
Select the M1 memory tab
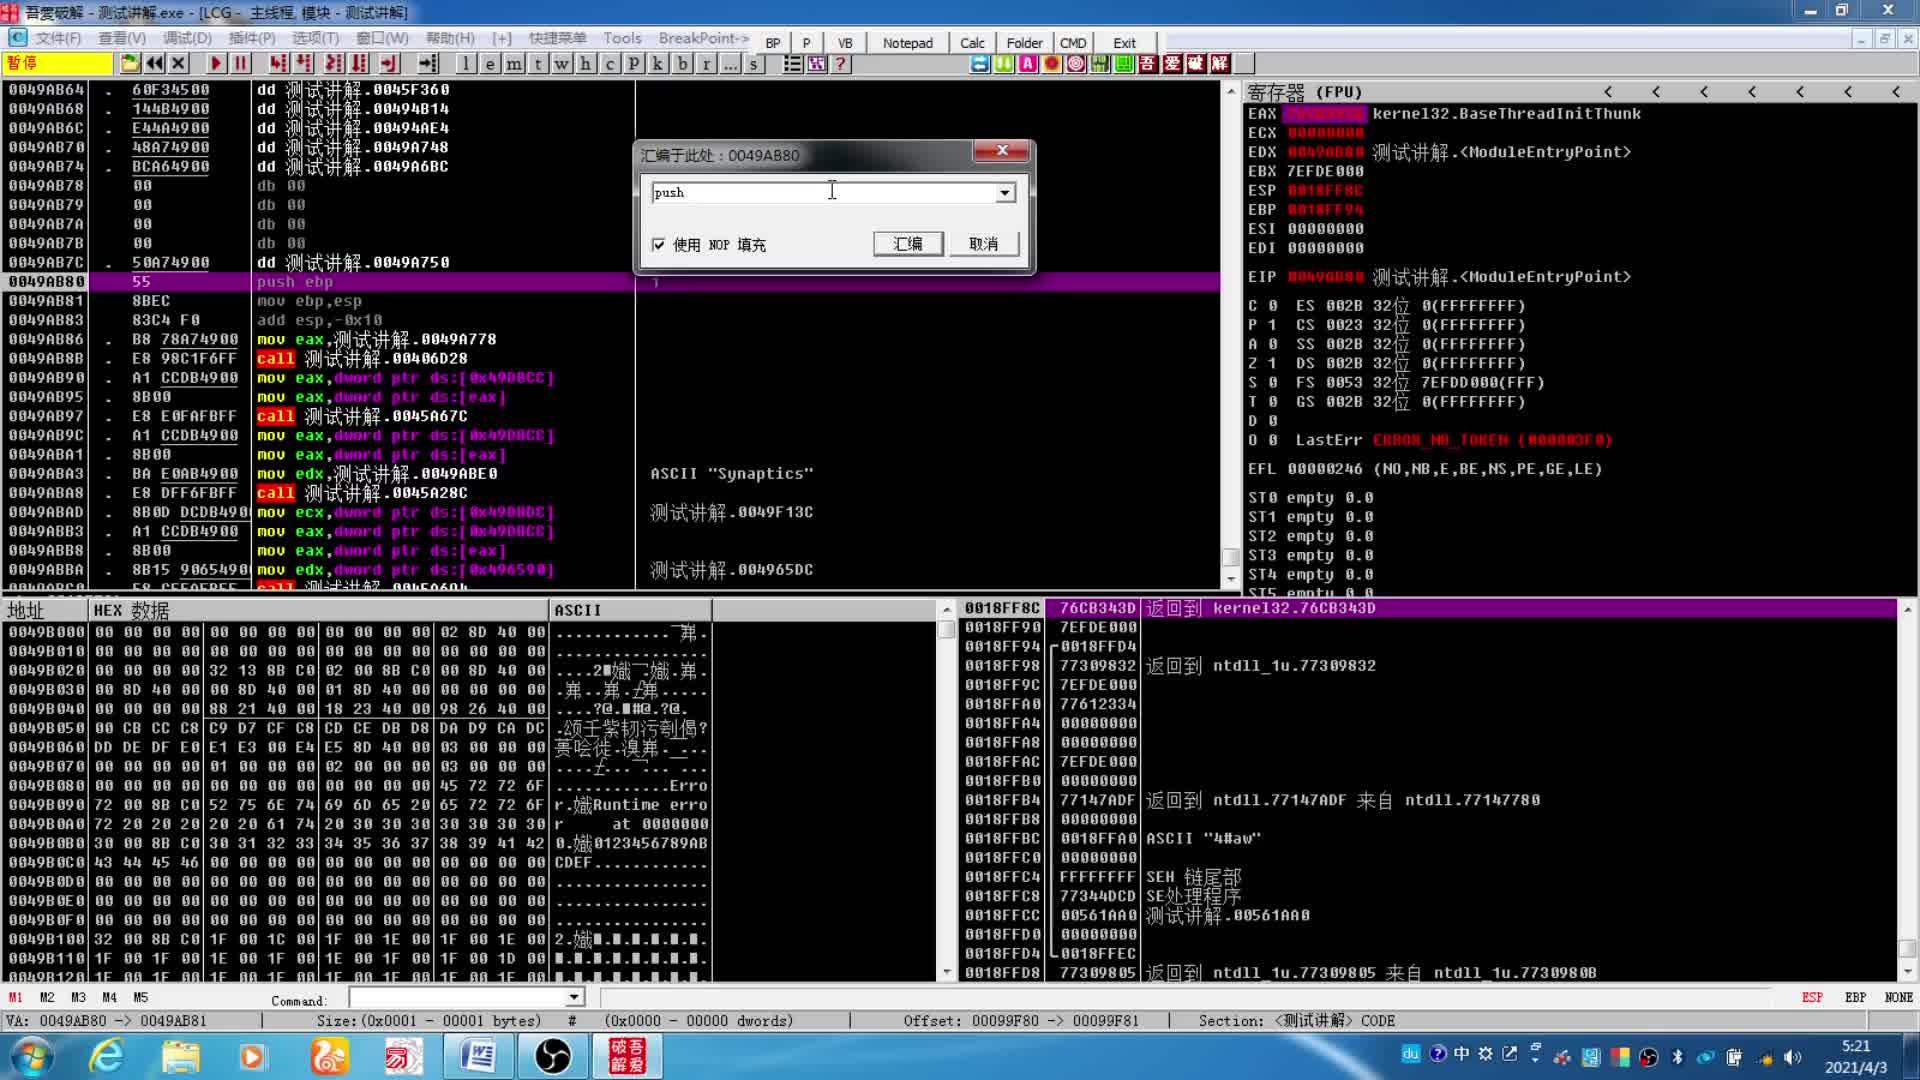click(x=16, y=997)
